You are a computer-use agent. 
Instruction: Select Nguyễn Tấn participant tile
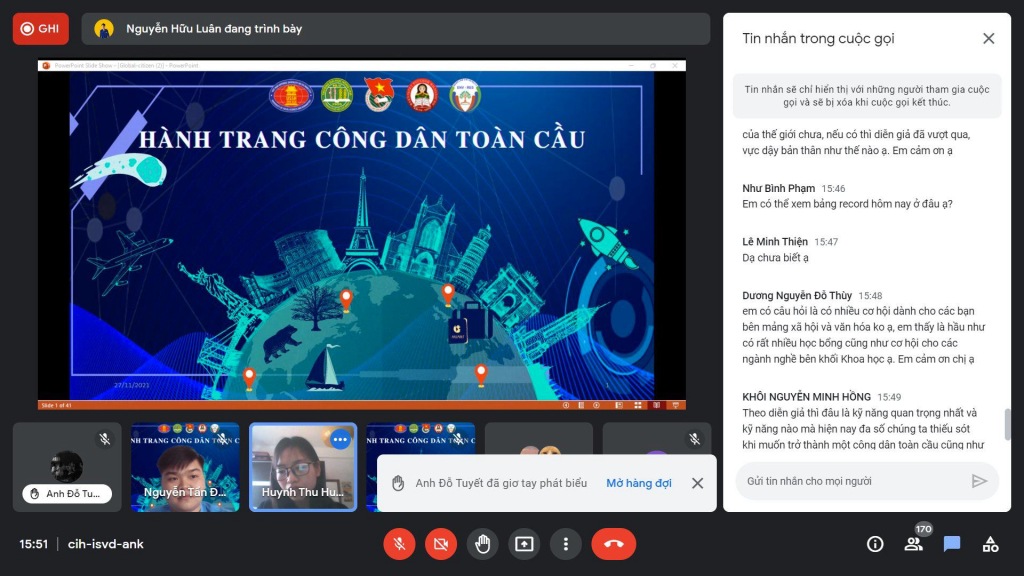click(185, 467)
